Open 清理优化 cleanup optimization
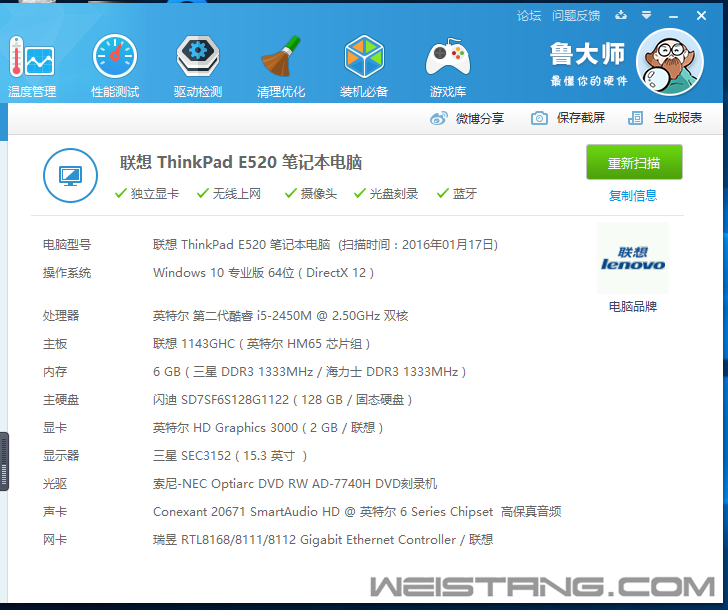Viewport: 728px width, 610px height. (x=281, y=67)
